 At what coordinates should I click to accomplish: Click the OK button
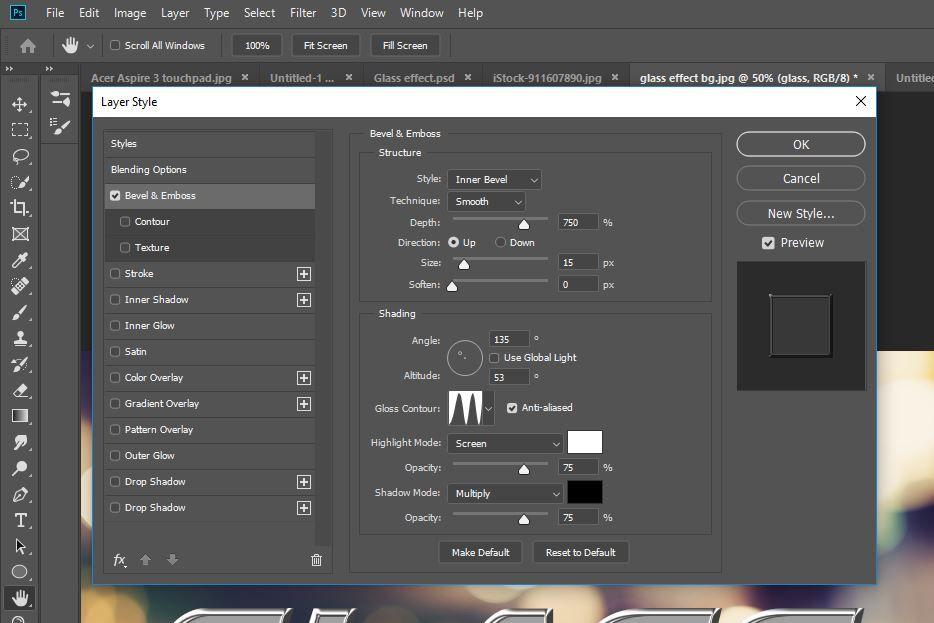[x=801, y=144]
